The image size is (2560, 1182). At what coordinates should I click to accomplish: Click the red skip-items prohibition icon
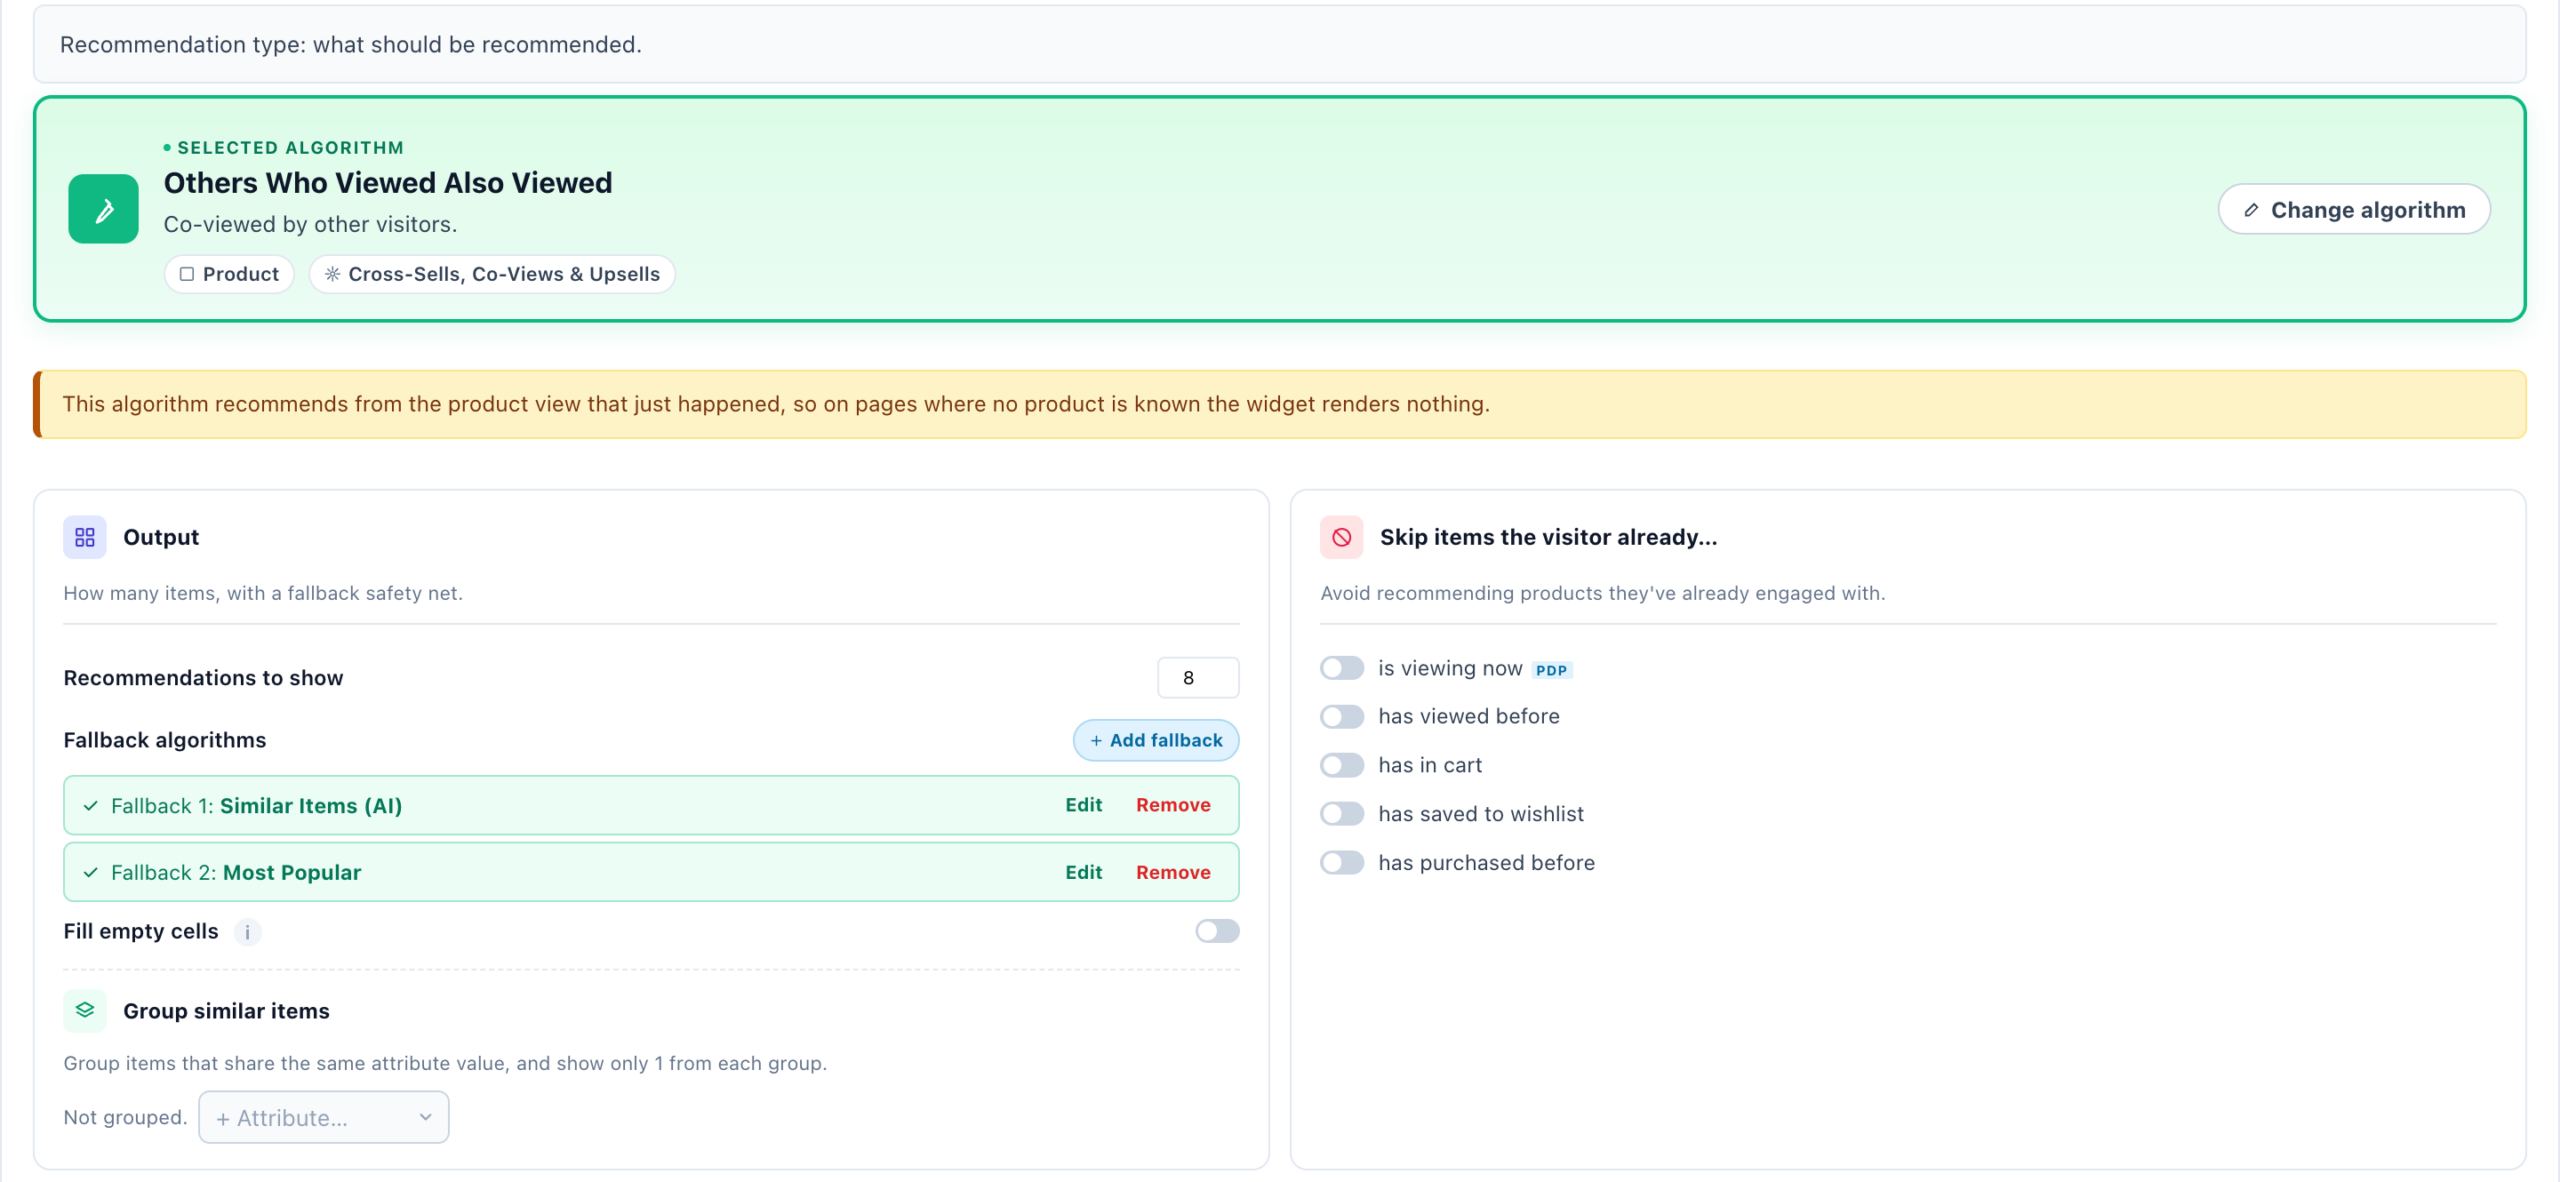coord(1342,537)
